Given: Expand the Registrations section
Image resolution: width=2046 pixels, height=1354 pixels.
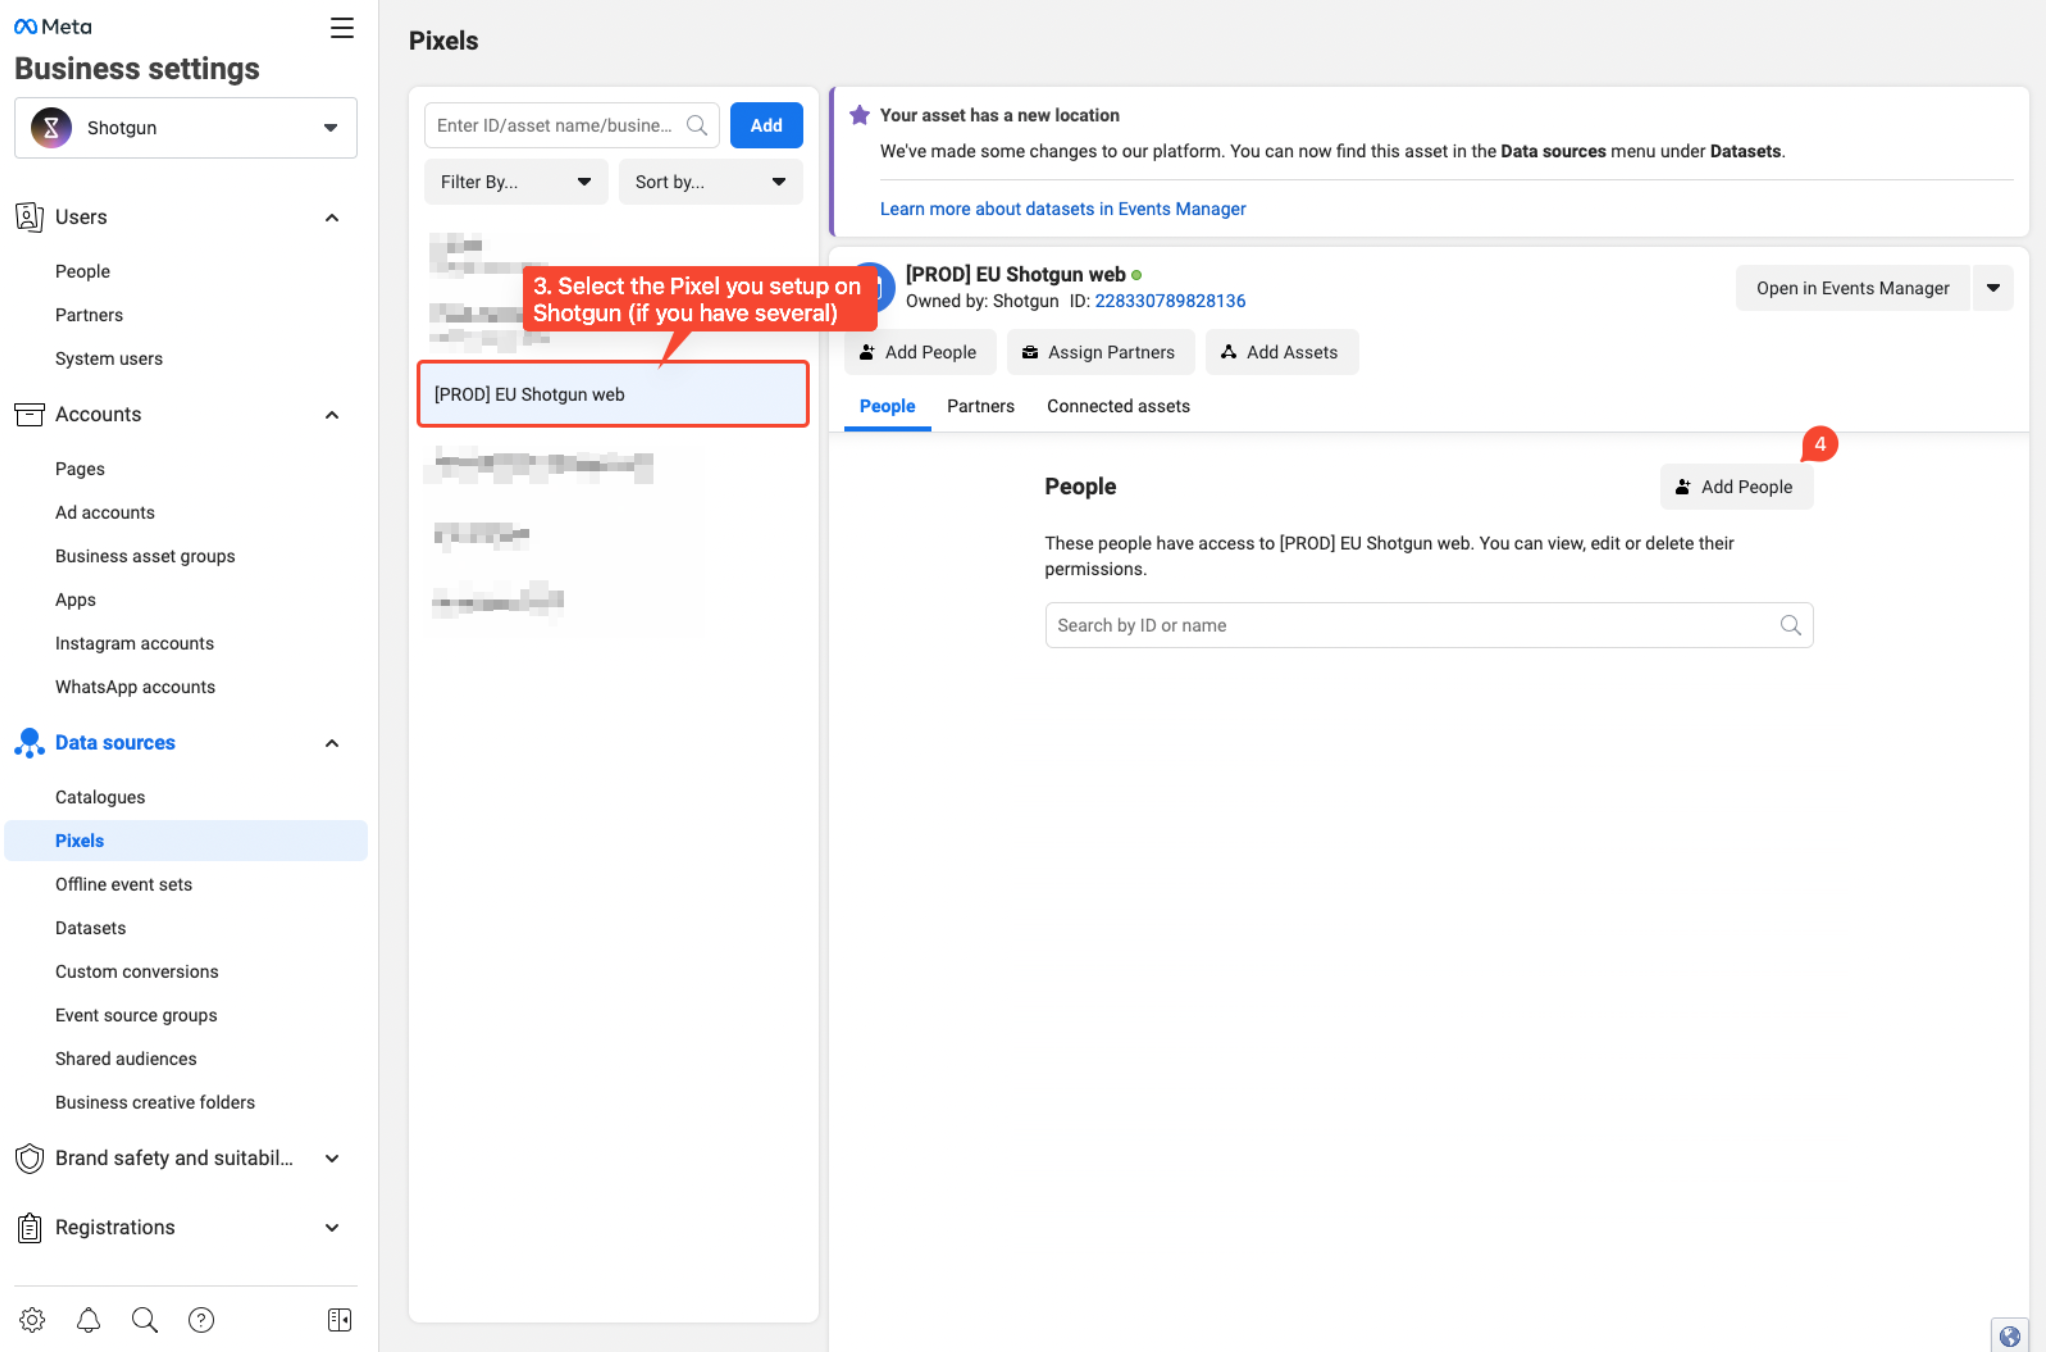Looking at the screenshot, I should [332, 1227].
